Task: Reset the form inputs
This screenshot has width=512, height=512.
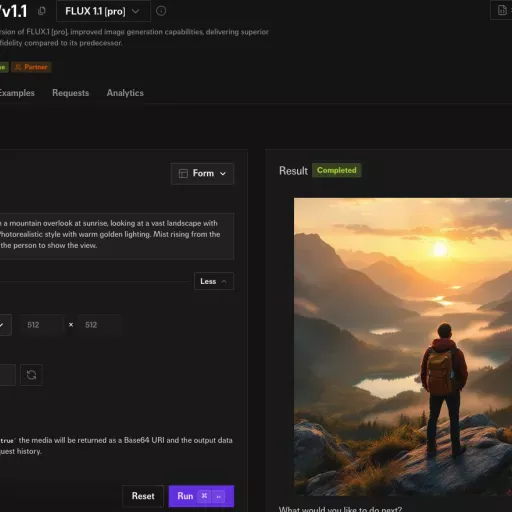Action: [x=143, y=496]
